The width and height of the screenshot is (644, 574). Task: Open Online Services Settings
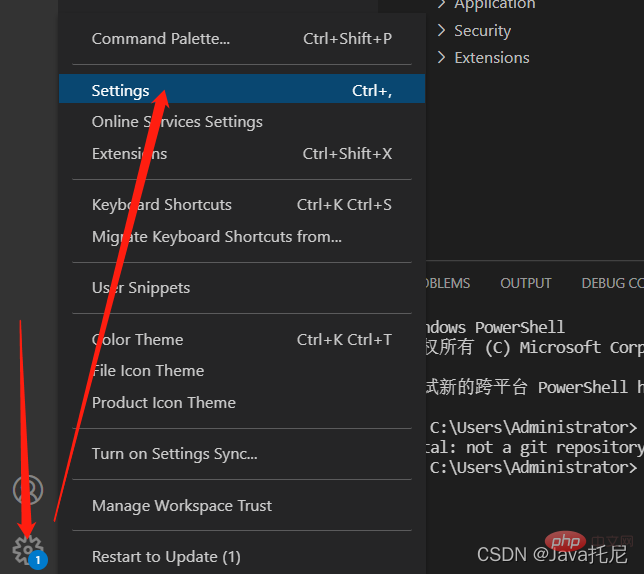click(242, 122)
